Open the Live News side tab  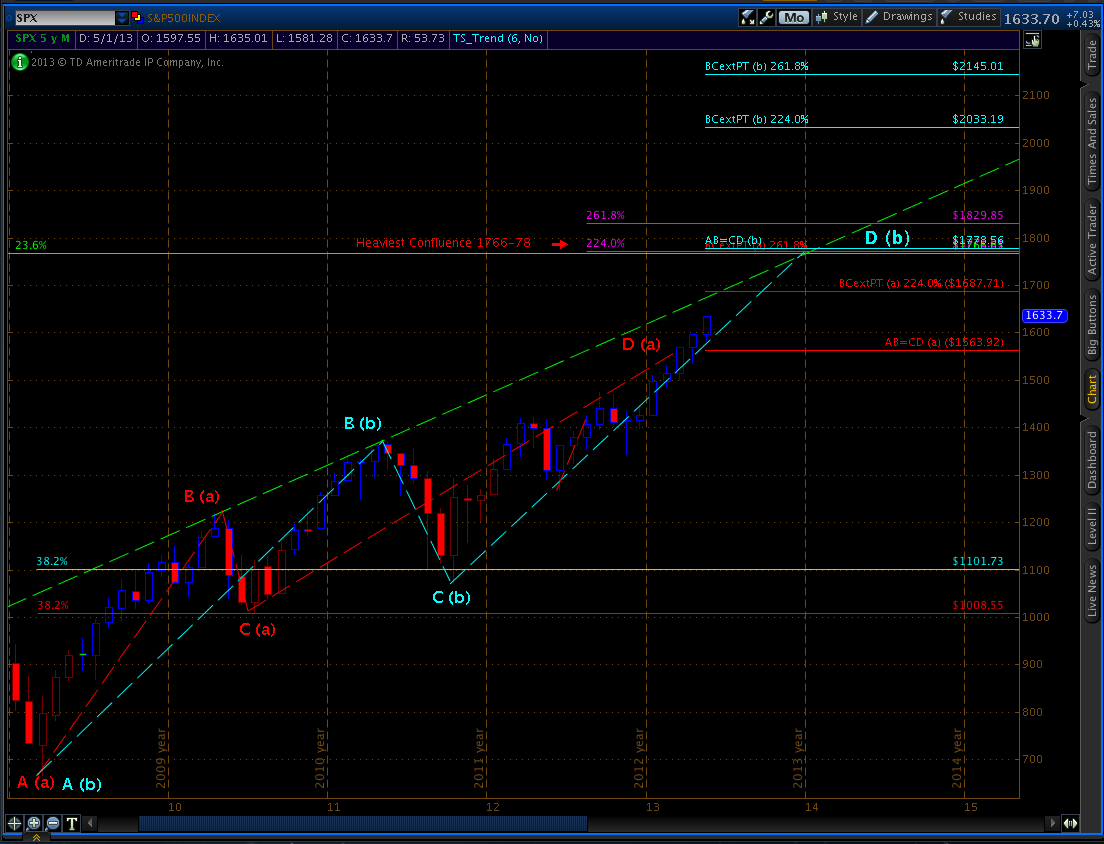(x=1092, y=591)
